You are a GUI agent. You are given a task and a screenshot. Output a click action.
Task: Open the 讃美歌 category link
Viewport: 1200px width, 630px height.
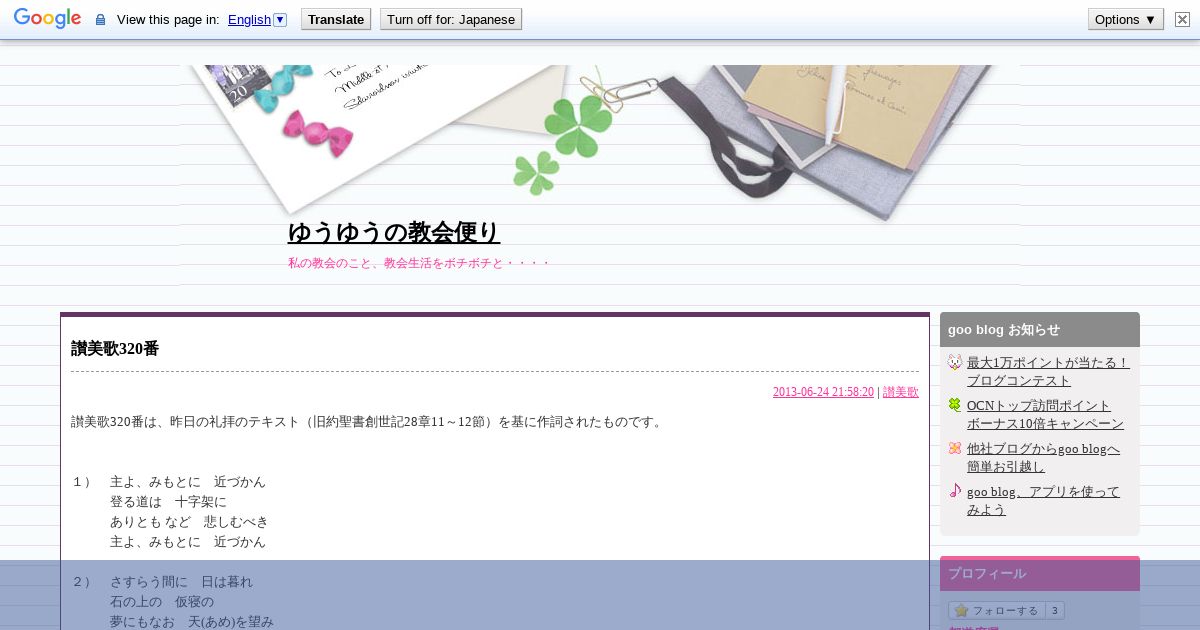(901, 392)
